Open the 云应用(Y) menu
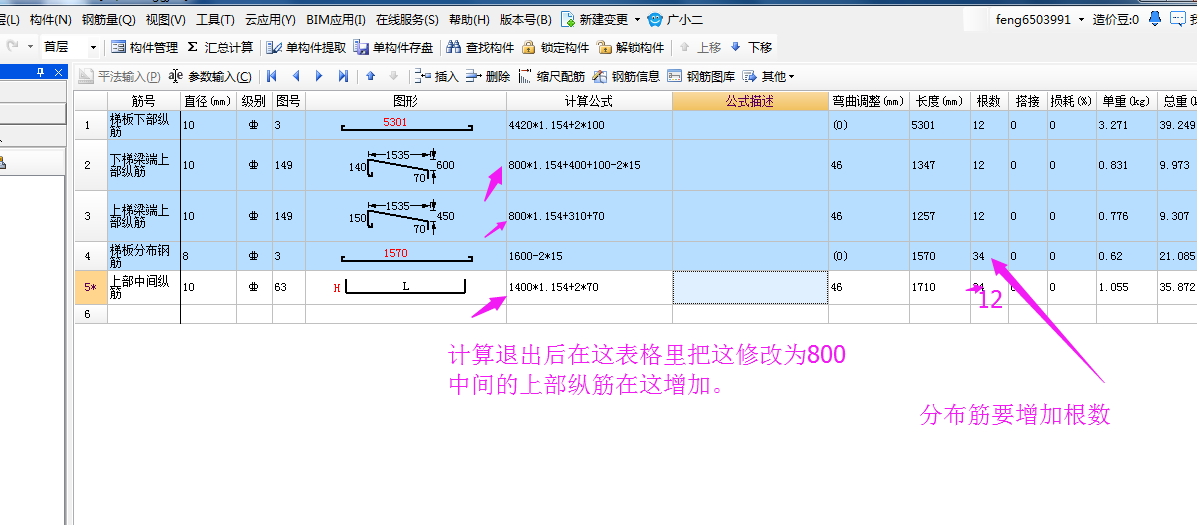 pyautogui.click(x=270, y=19)
